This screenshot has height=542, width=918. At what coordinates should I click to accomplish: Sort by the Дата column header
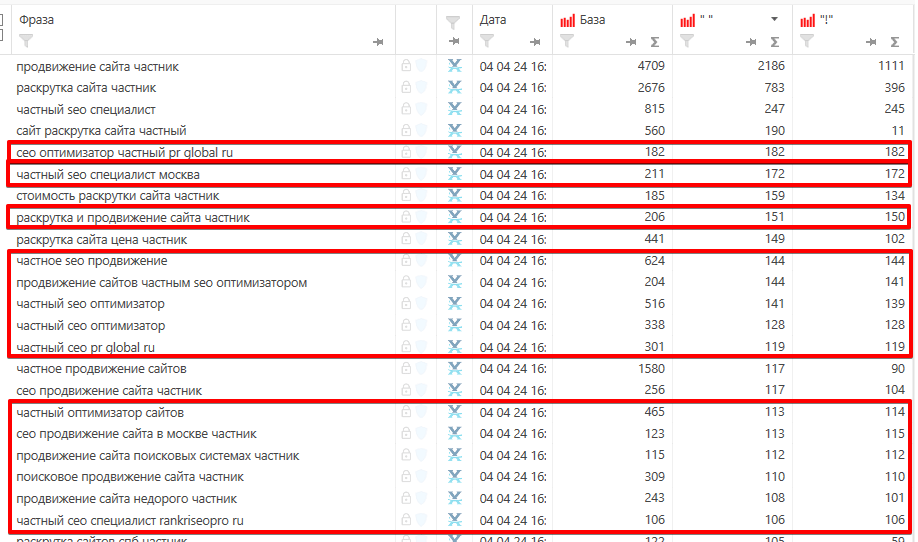(x=493, y=20)
